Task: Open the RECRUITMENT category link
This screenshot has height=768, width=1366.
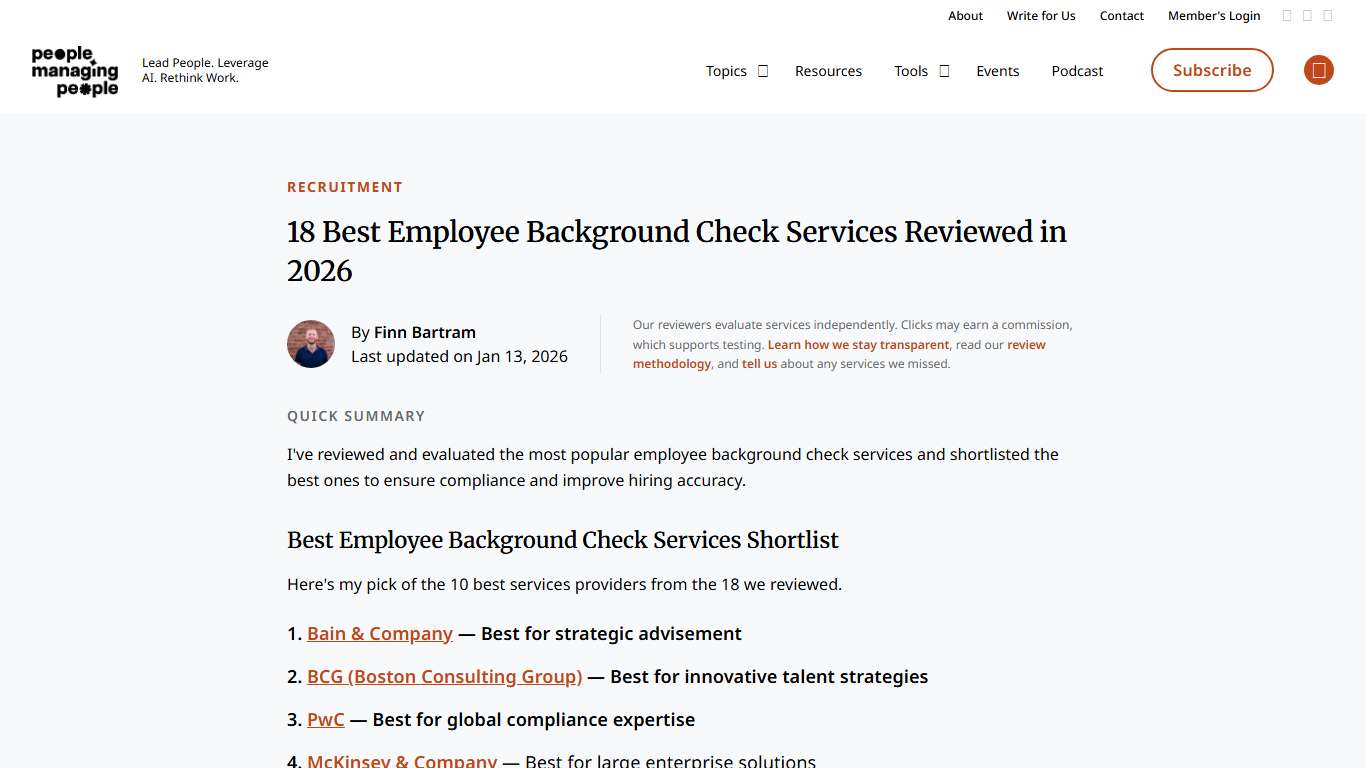Action: click(345, 187)
